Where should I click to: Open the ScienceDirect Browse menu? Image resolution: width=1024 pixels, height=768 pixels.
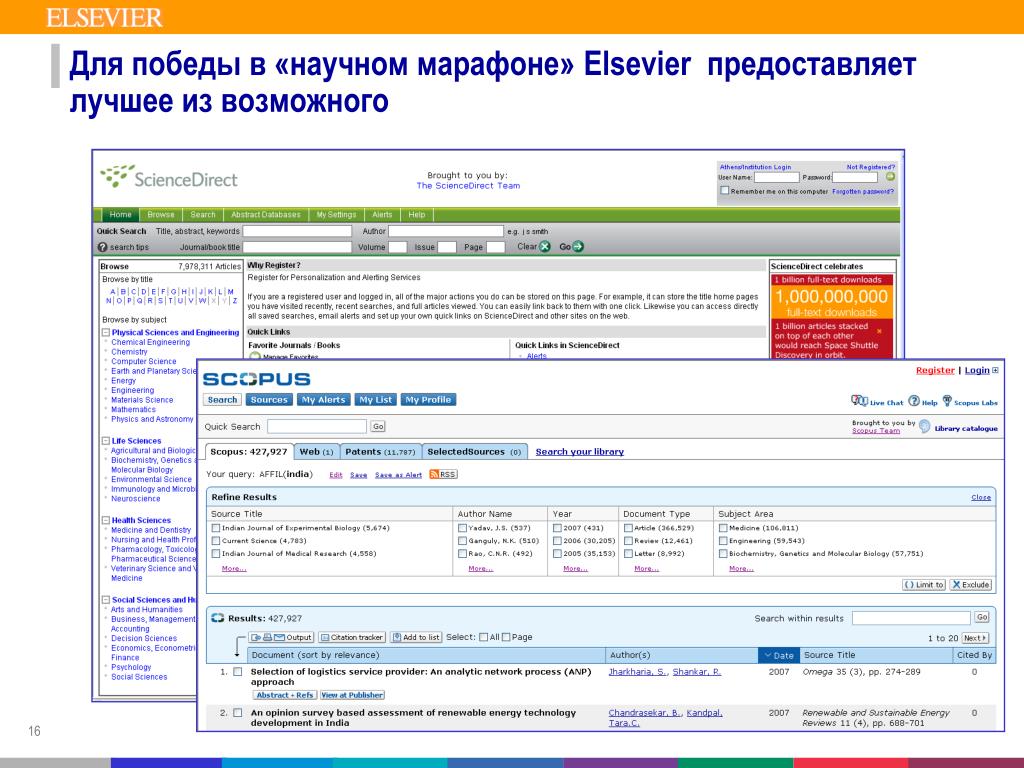click(161, 215)
